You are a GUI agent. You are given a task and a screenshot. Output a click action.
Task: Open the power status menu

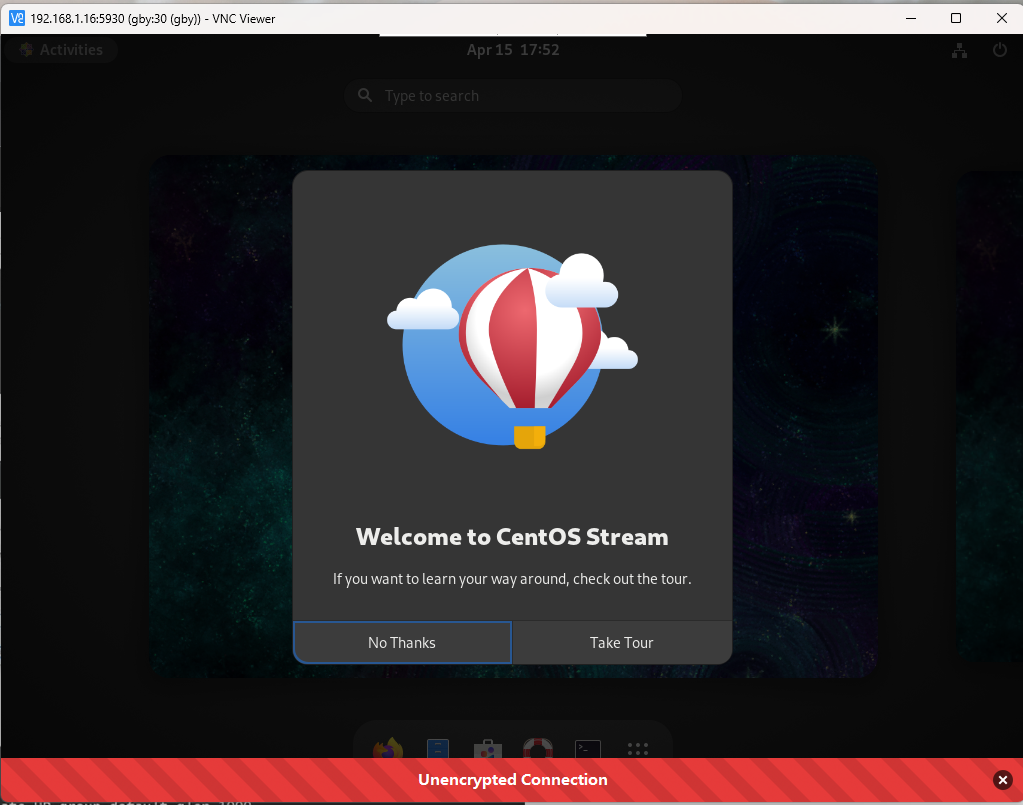pos(1000,49)
